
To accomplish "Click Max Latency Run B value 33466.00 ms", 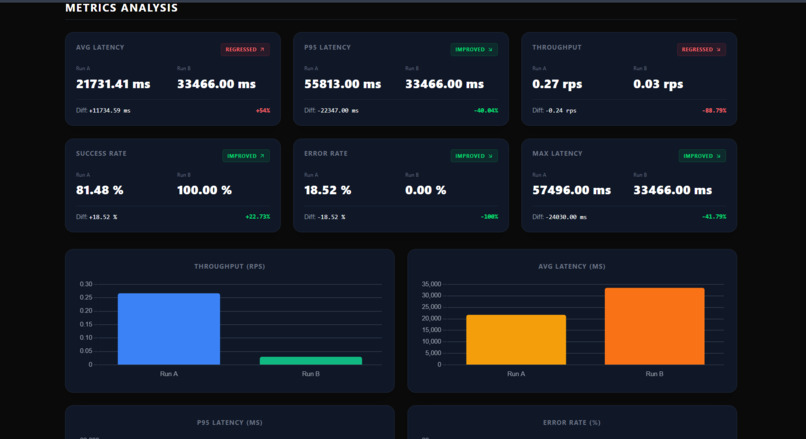I will pyautogui.click(x=673, y=190).
